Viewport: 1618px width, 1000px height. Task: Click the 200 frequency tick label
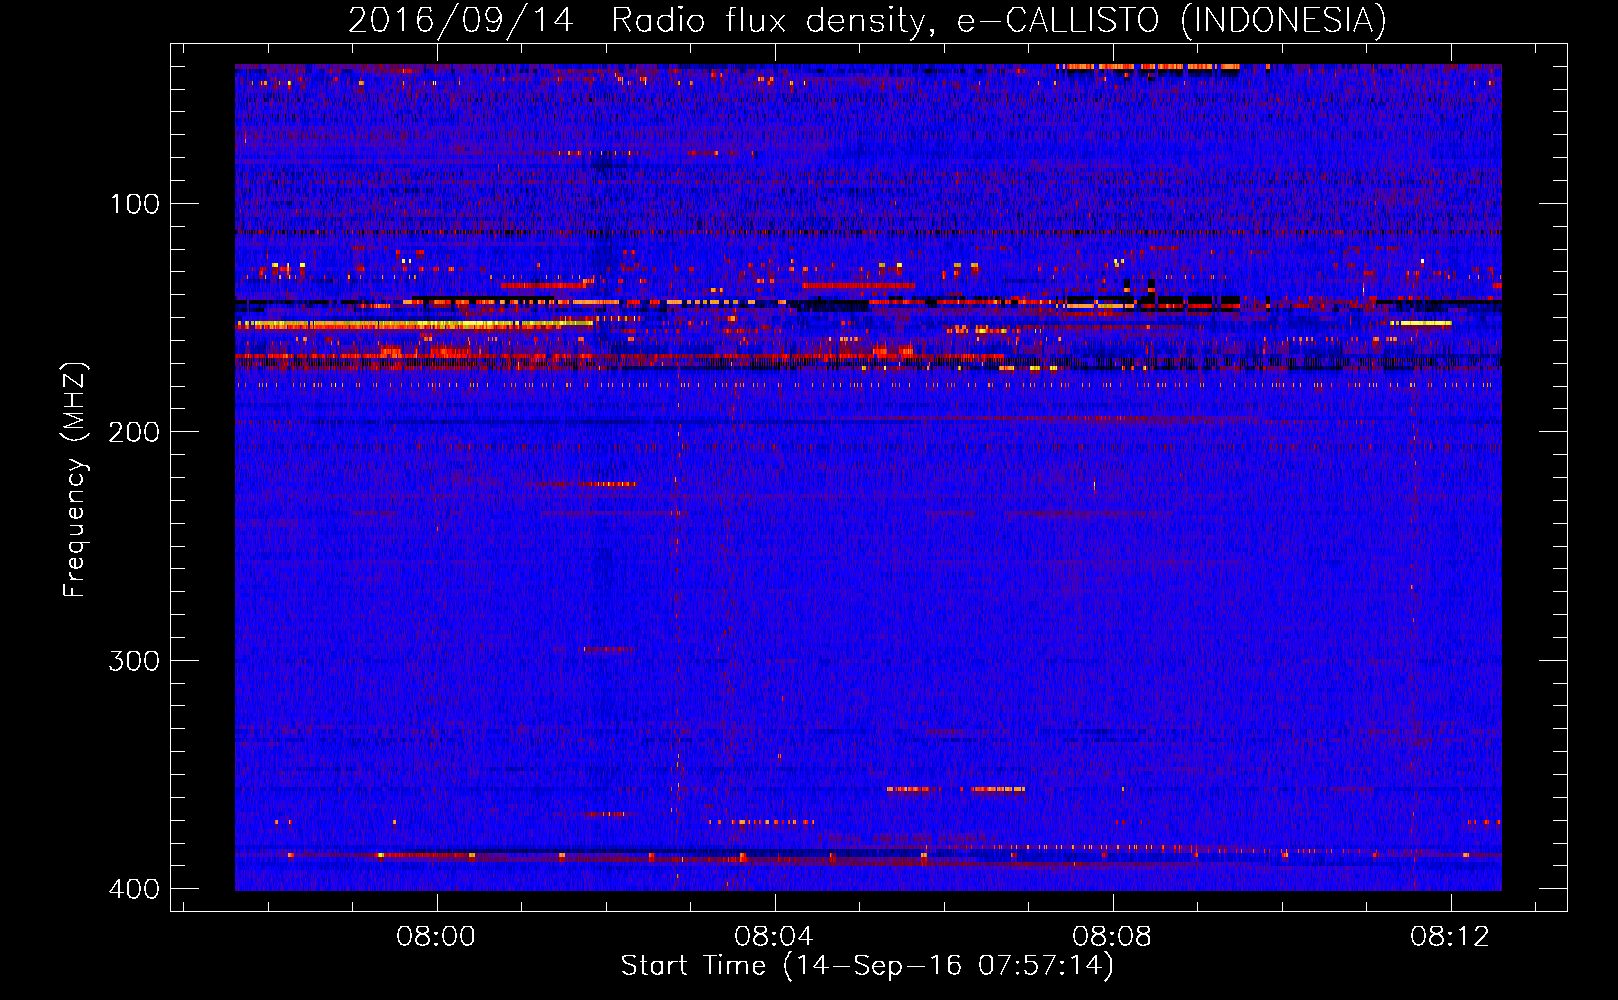pos(135,432)
